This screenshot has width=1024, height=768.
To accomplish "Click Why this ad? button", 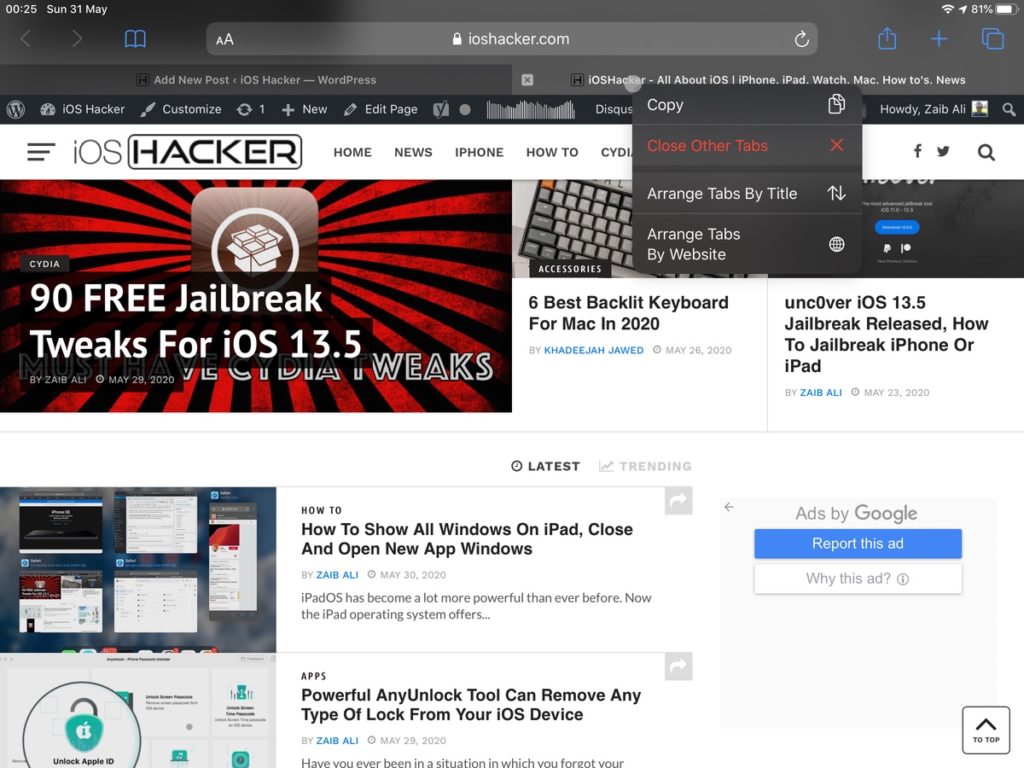I will coord(857,579).
